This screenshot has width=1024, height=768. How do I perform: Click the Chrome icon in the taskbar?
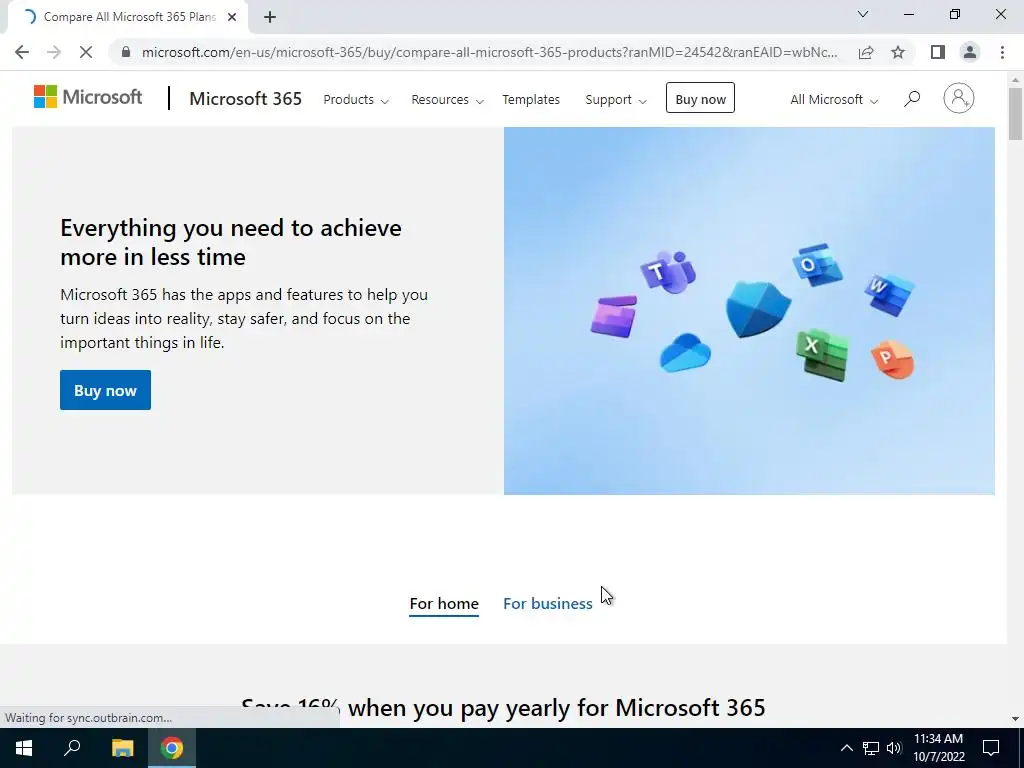(x=172, y=748)
